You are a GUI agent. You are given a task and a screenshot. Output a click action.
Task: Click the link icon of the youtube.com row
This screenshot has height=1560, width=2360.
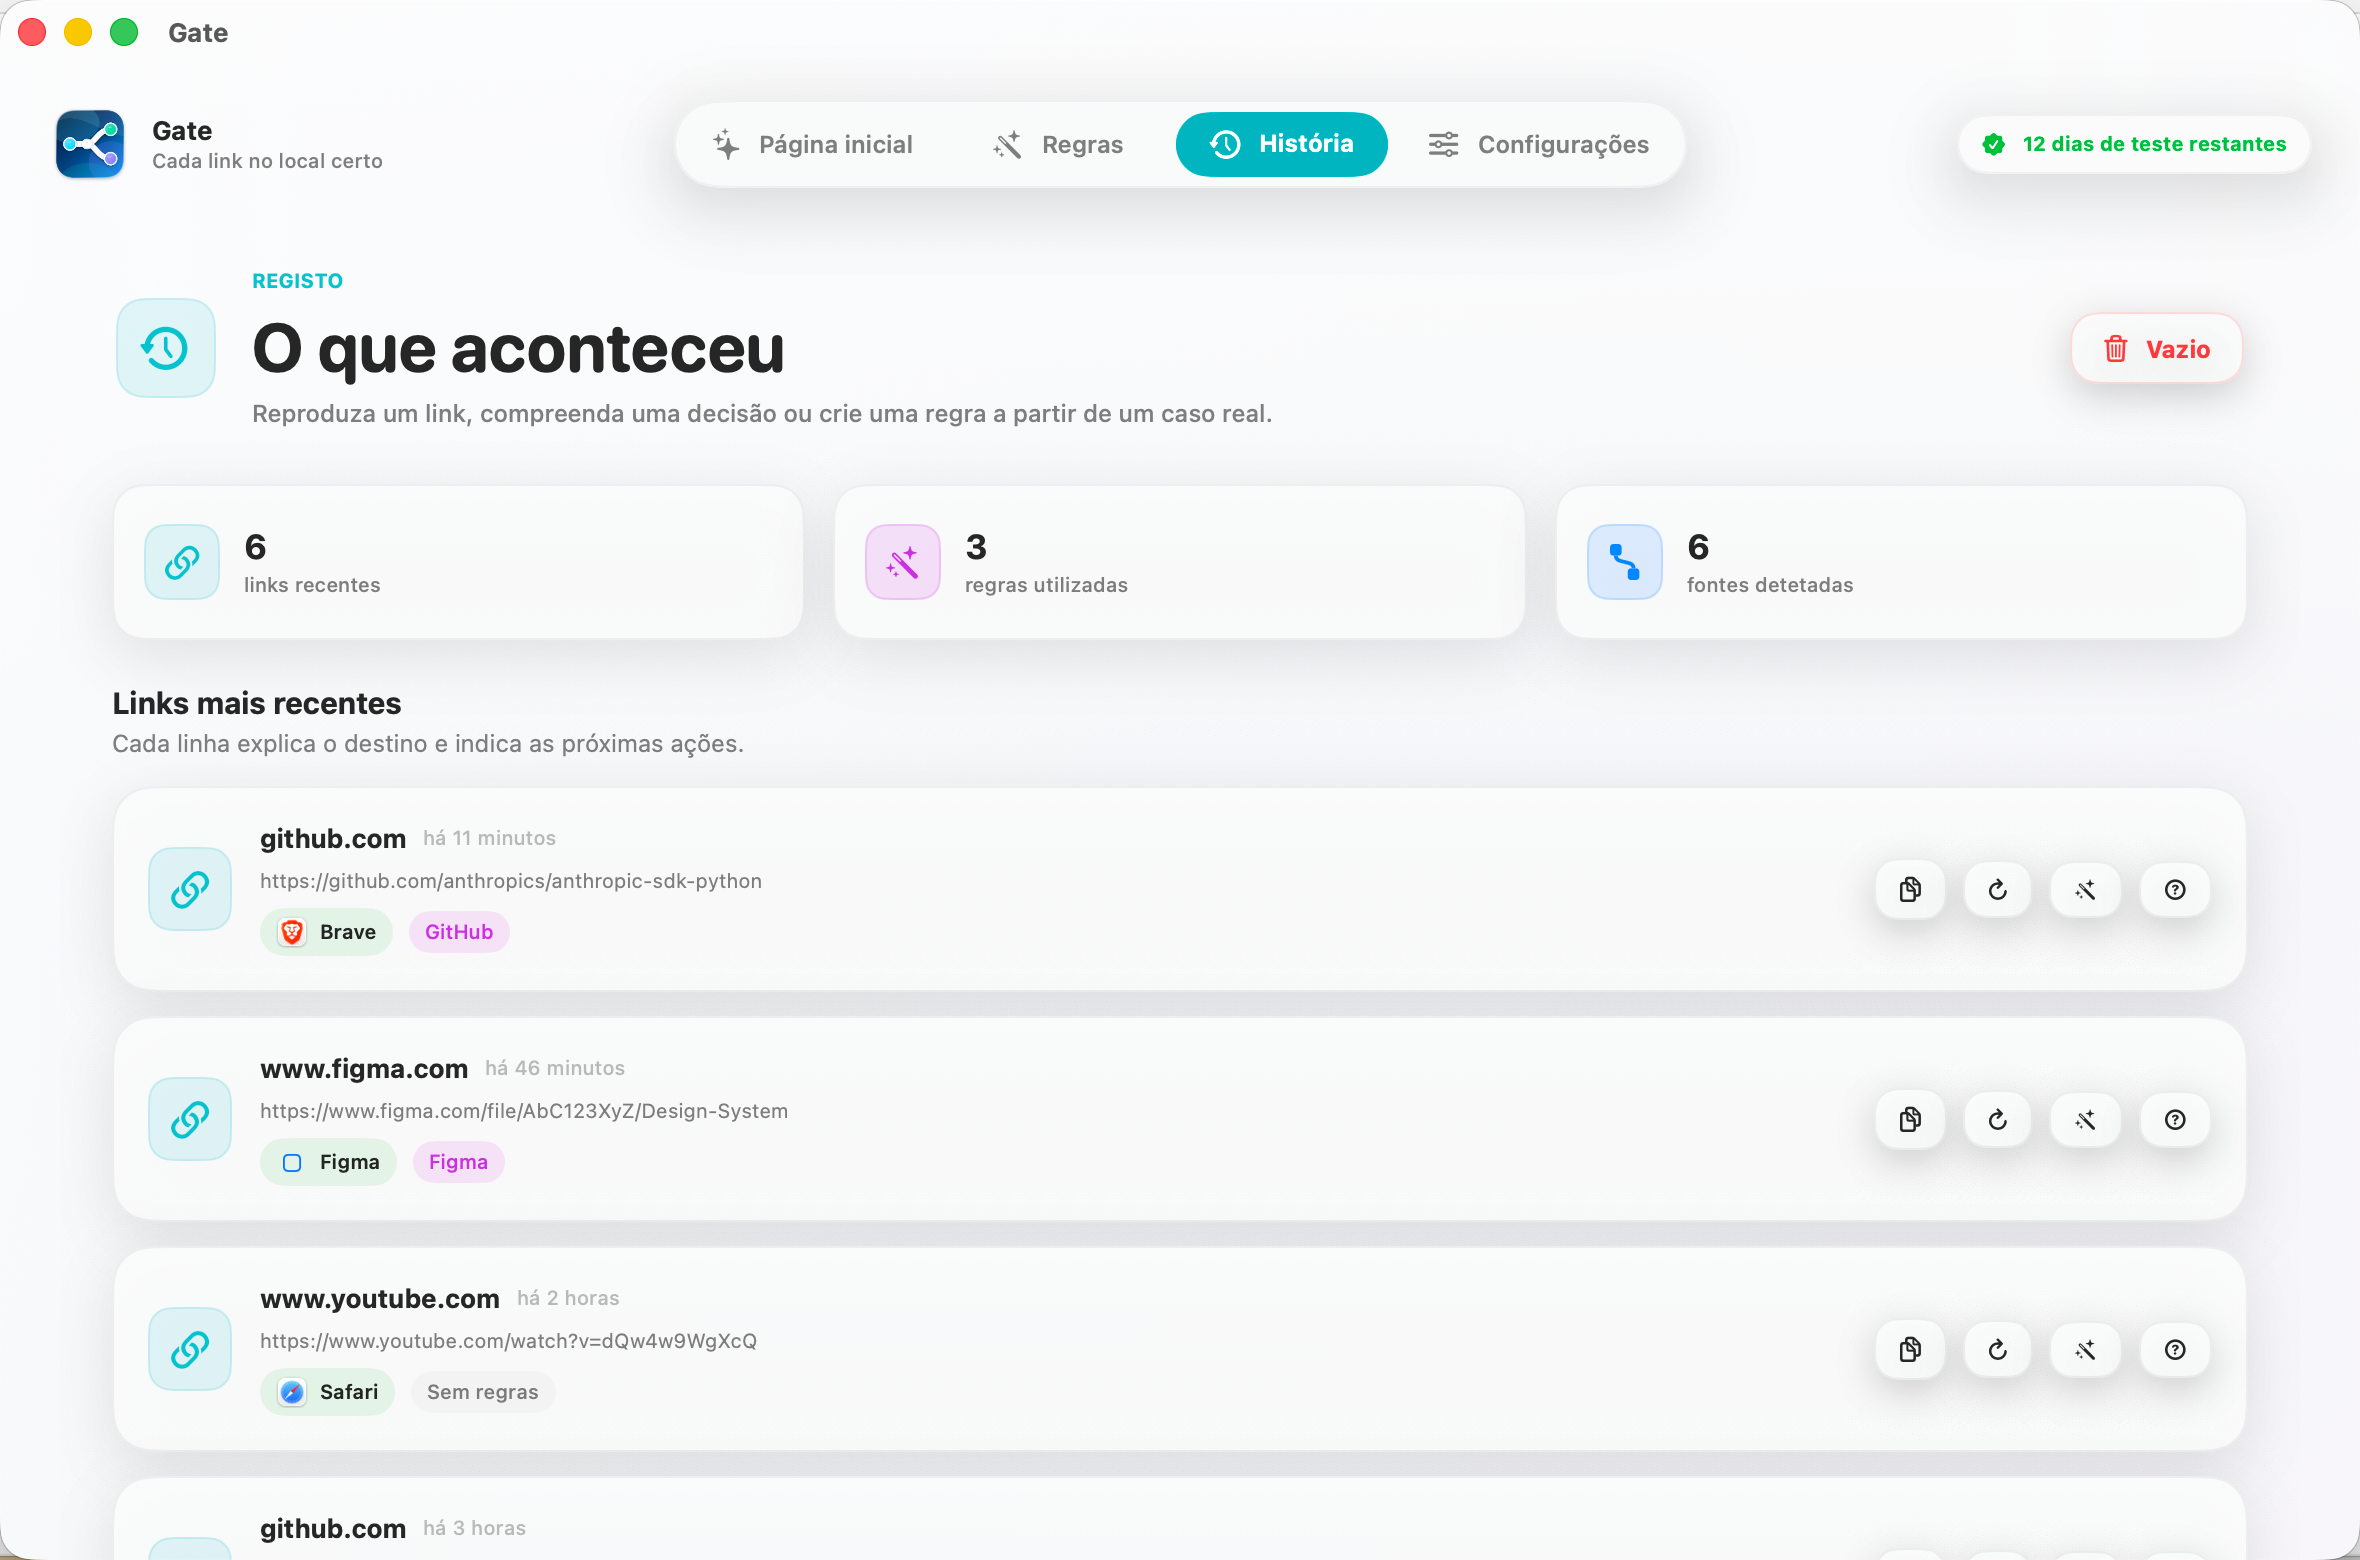pos(190,1349)
